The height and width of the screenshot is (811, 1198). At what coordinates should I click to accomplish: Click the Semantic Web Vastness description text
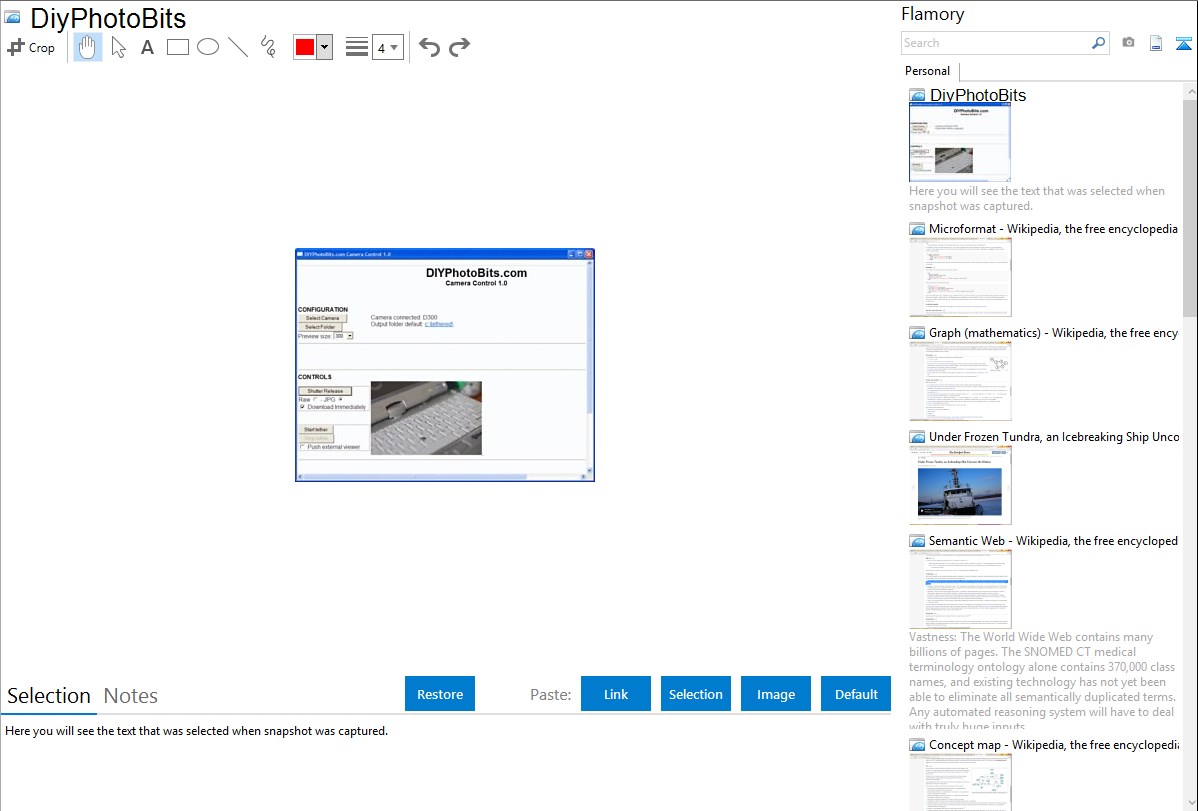(1042, 681)
